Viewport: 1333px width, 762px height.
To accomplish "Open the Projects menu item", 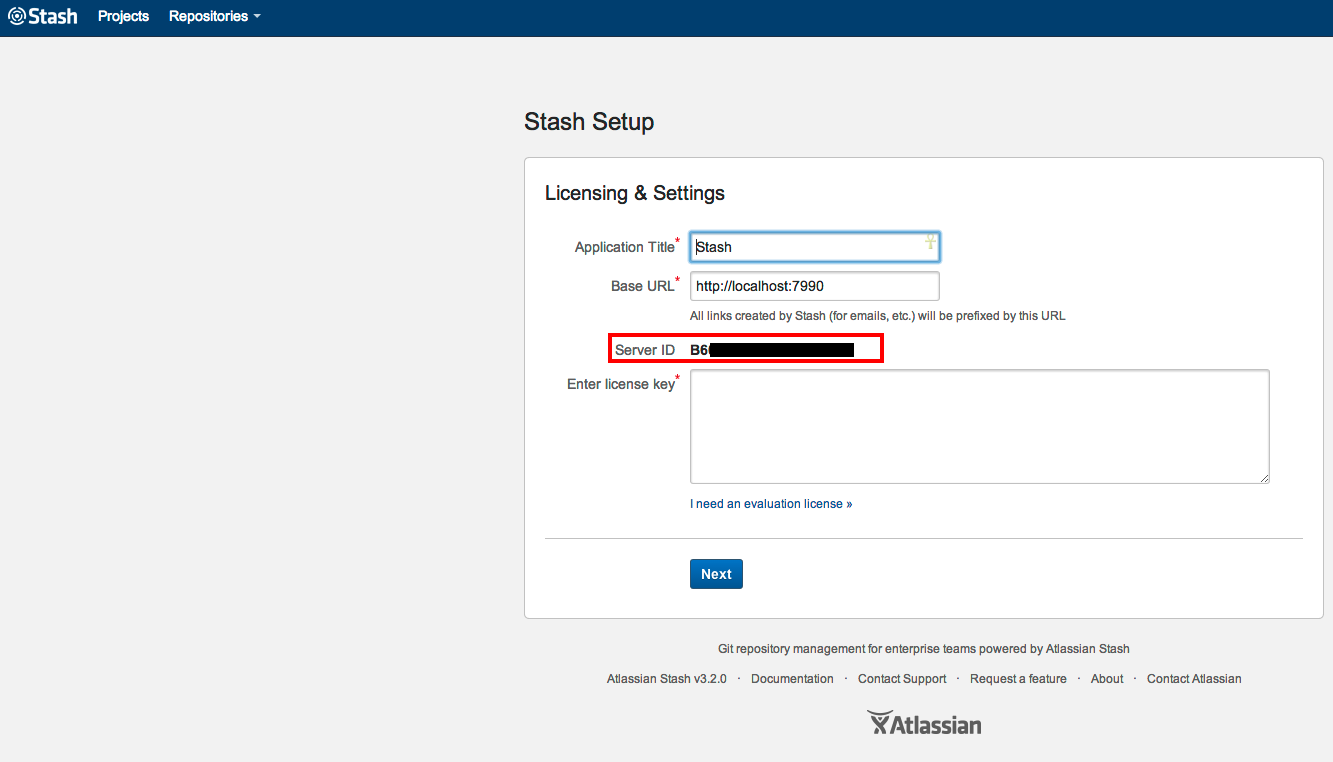I will (123, 16).
